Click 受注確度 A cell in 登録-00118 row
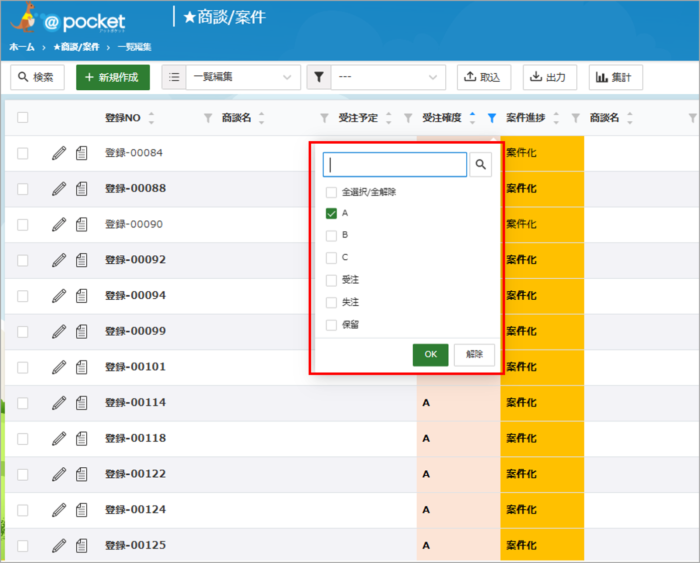The image size is (700, 563). 458,439
